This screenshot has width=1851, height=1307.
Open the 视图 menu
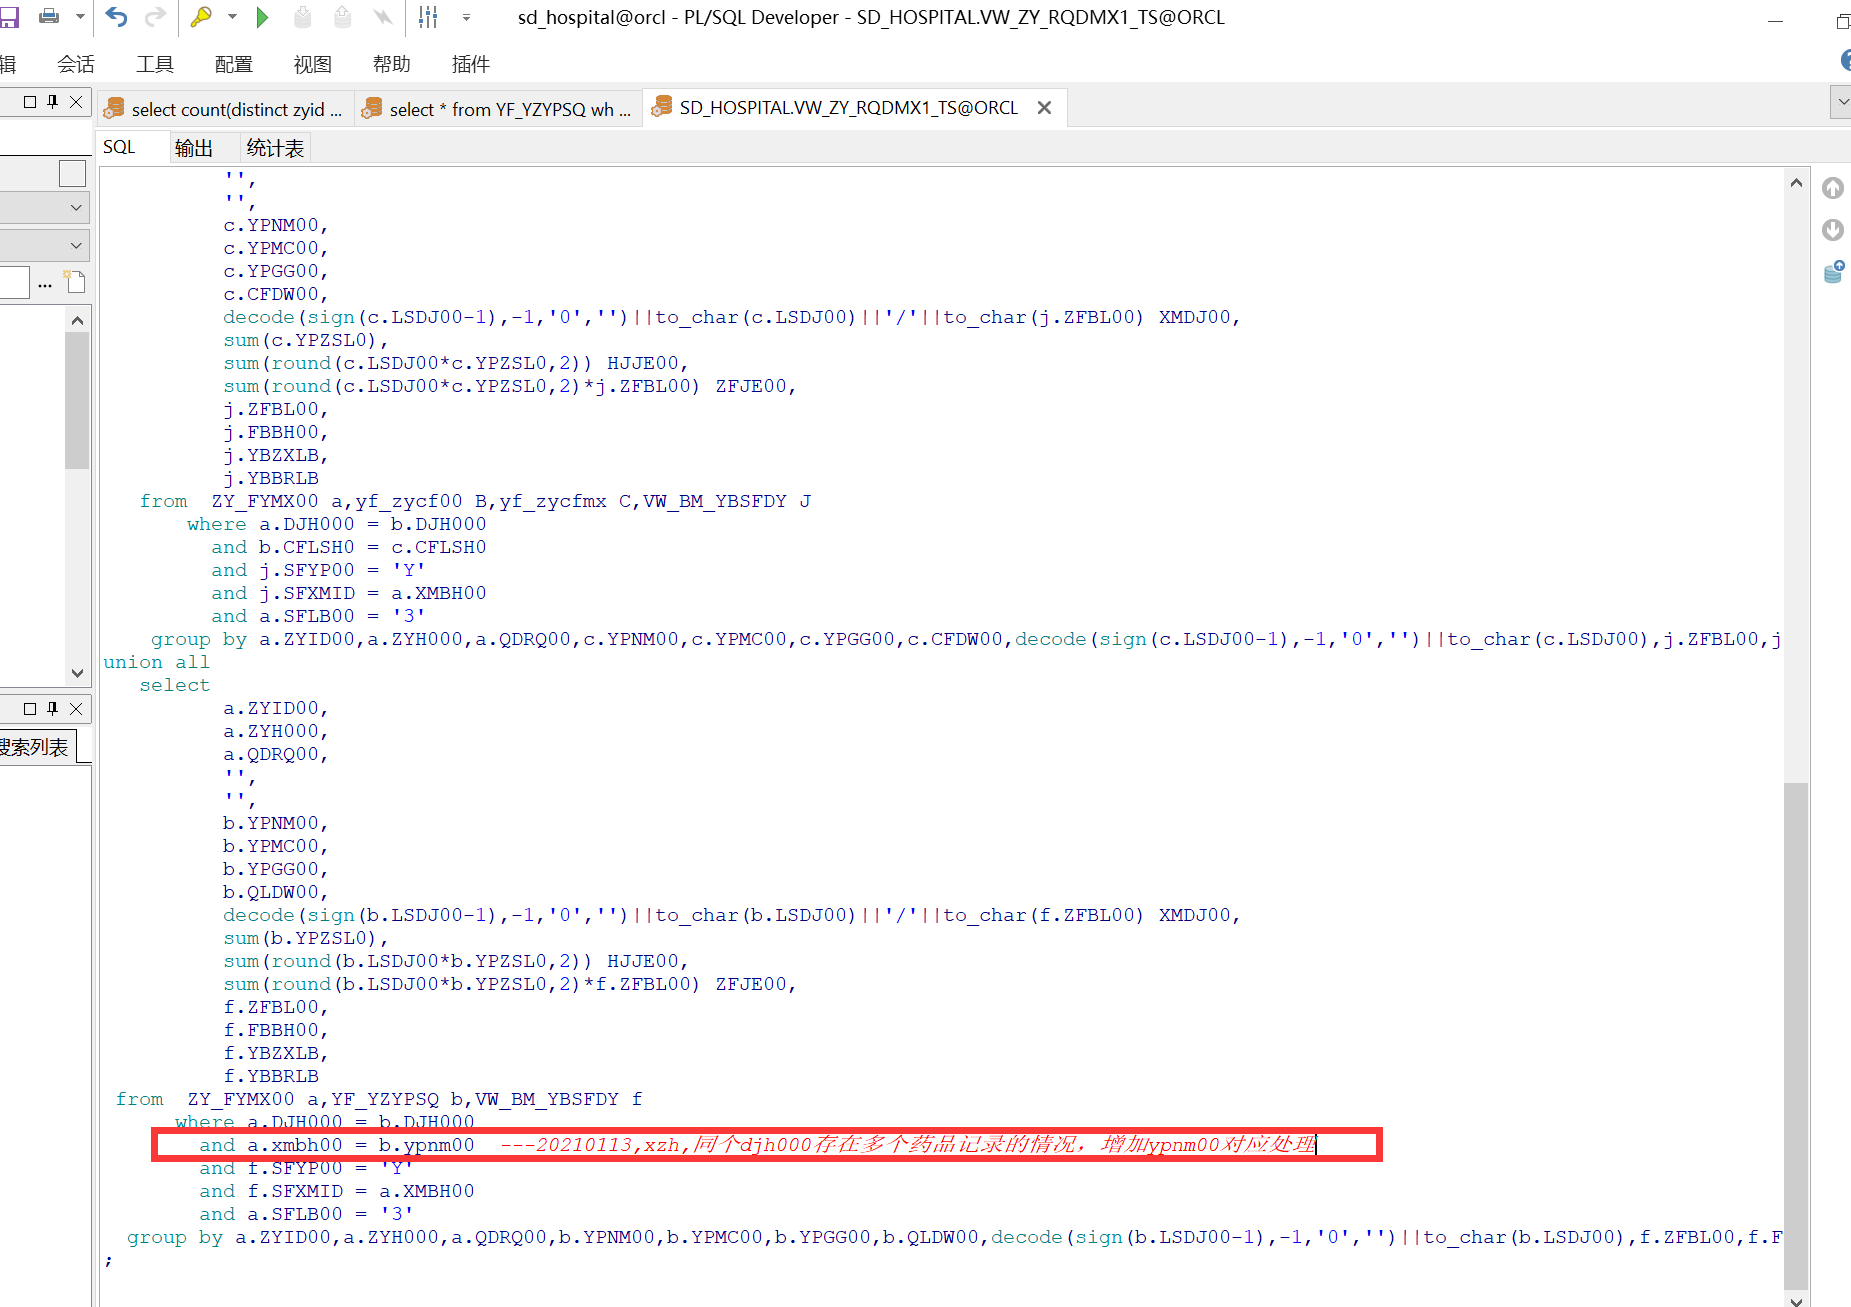(313, 64)
